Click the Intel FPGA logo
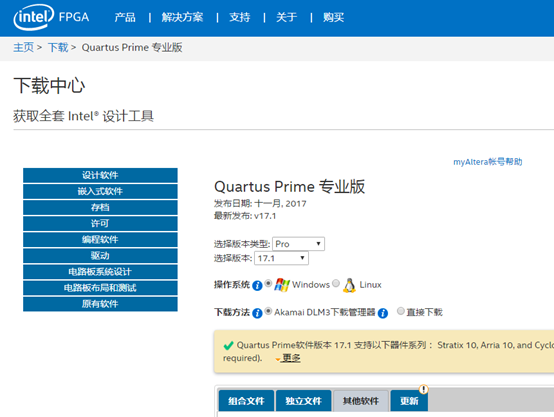Viewport: 554px width, 417px height. [51, 17]
